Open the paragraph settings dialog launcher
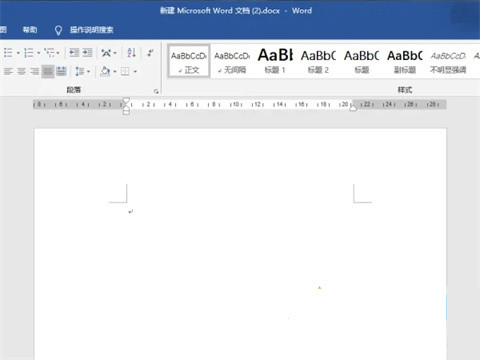The image size is (480, 360). coord(156,91)
